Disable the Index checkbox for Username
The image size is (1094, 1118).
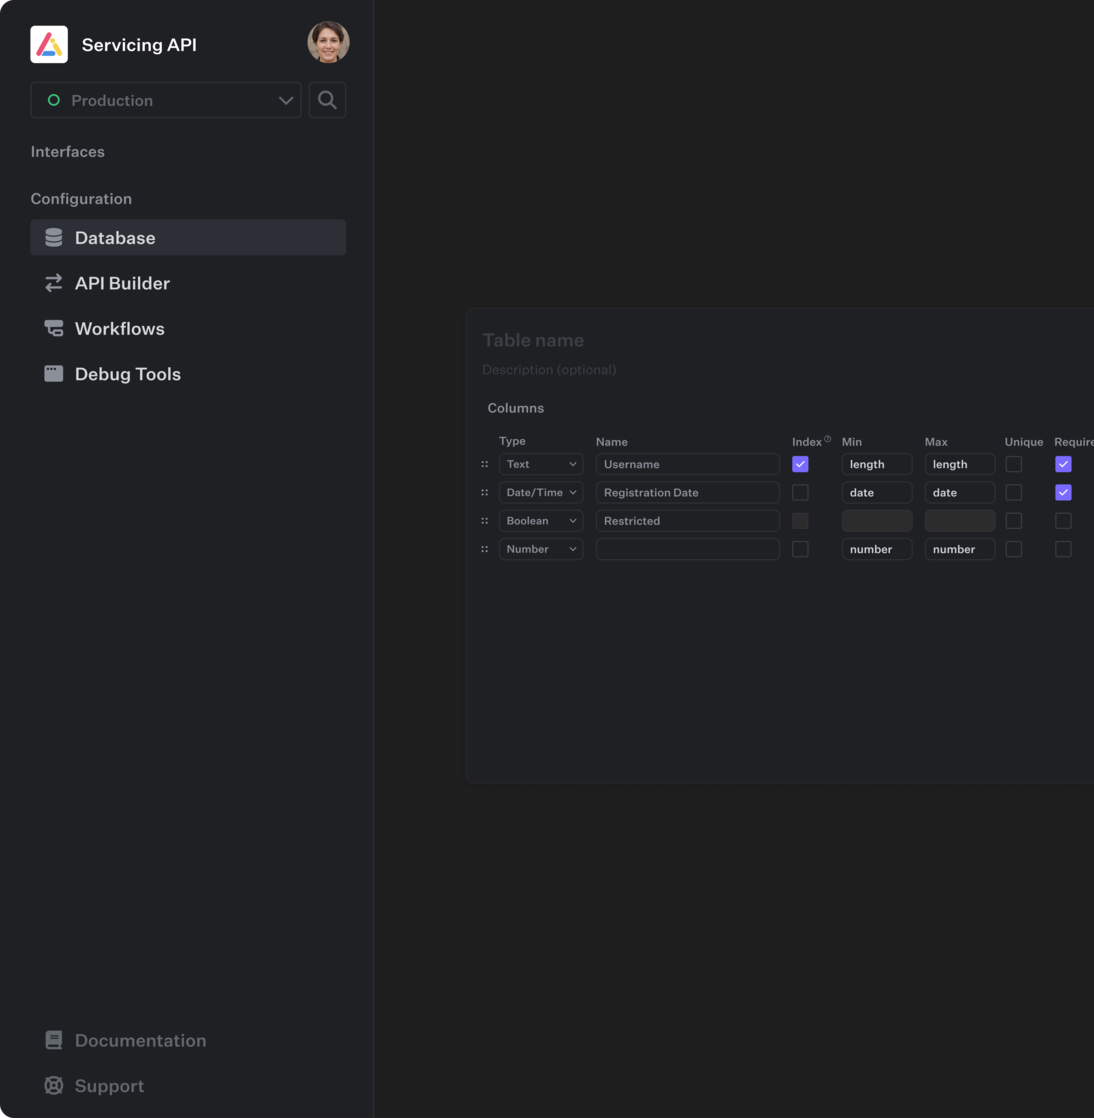click(x=800, y=464)
